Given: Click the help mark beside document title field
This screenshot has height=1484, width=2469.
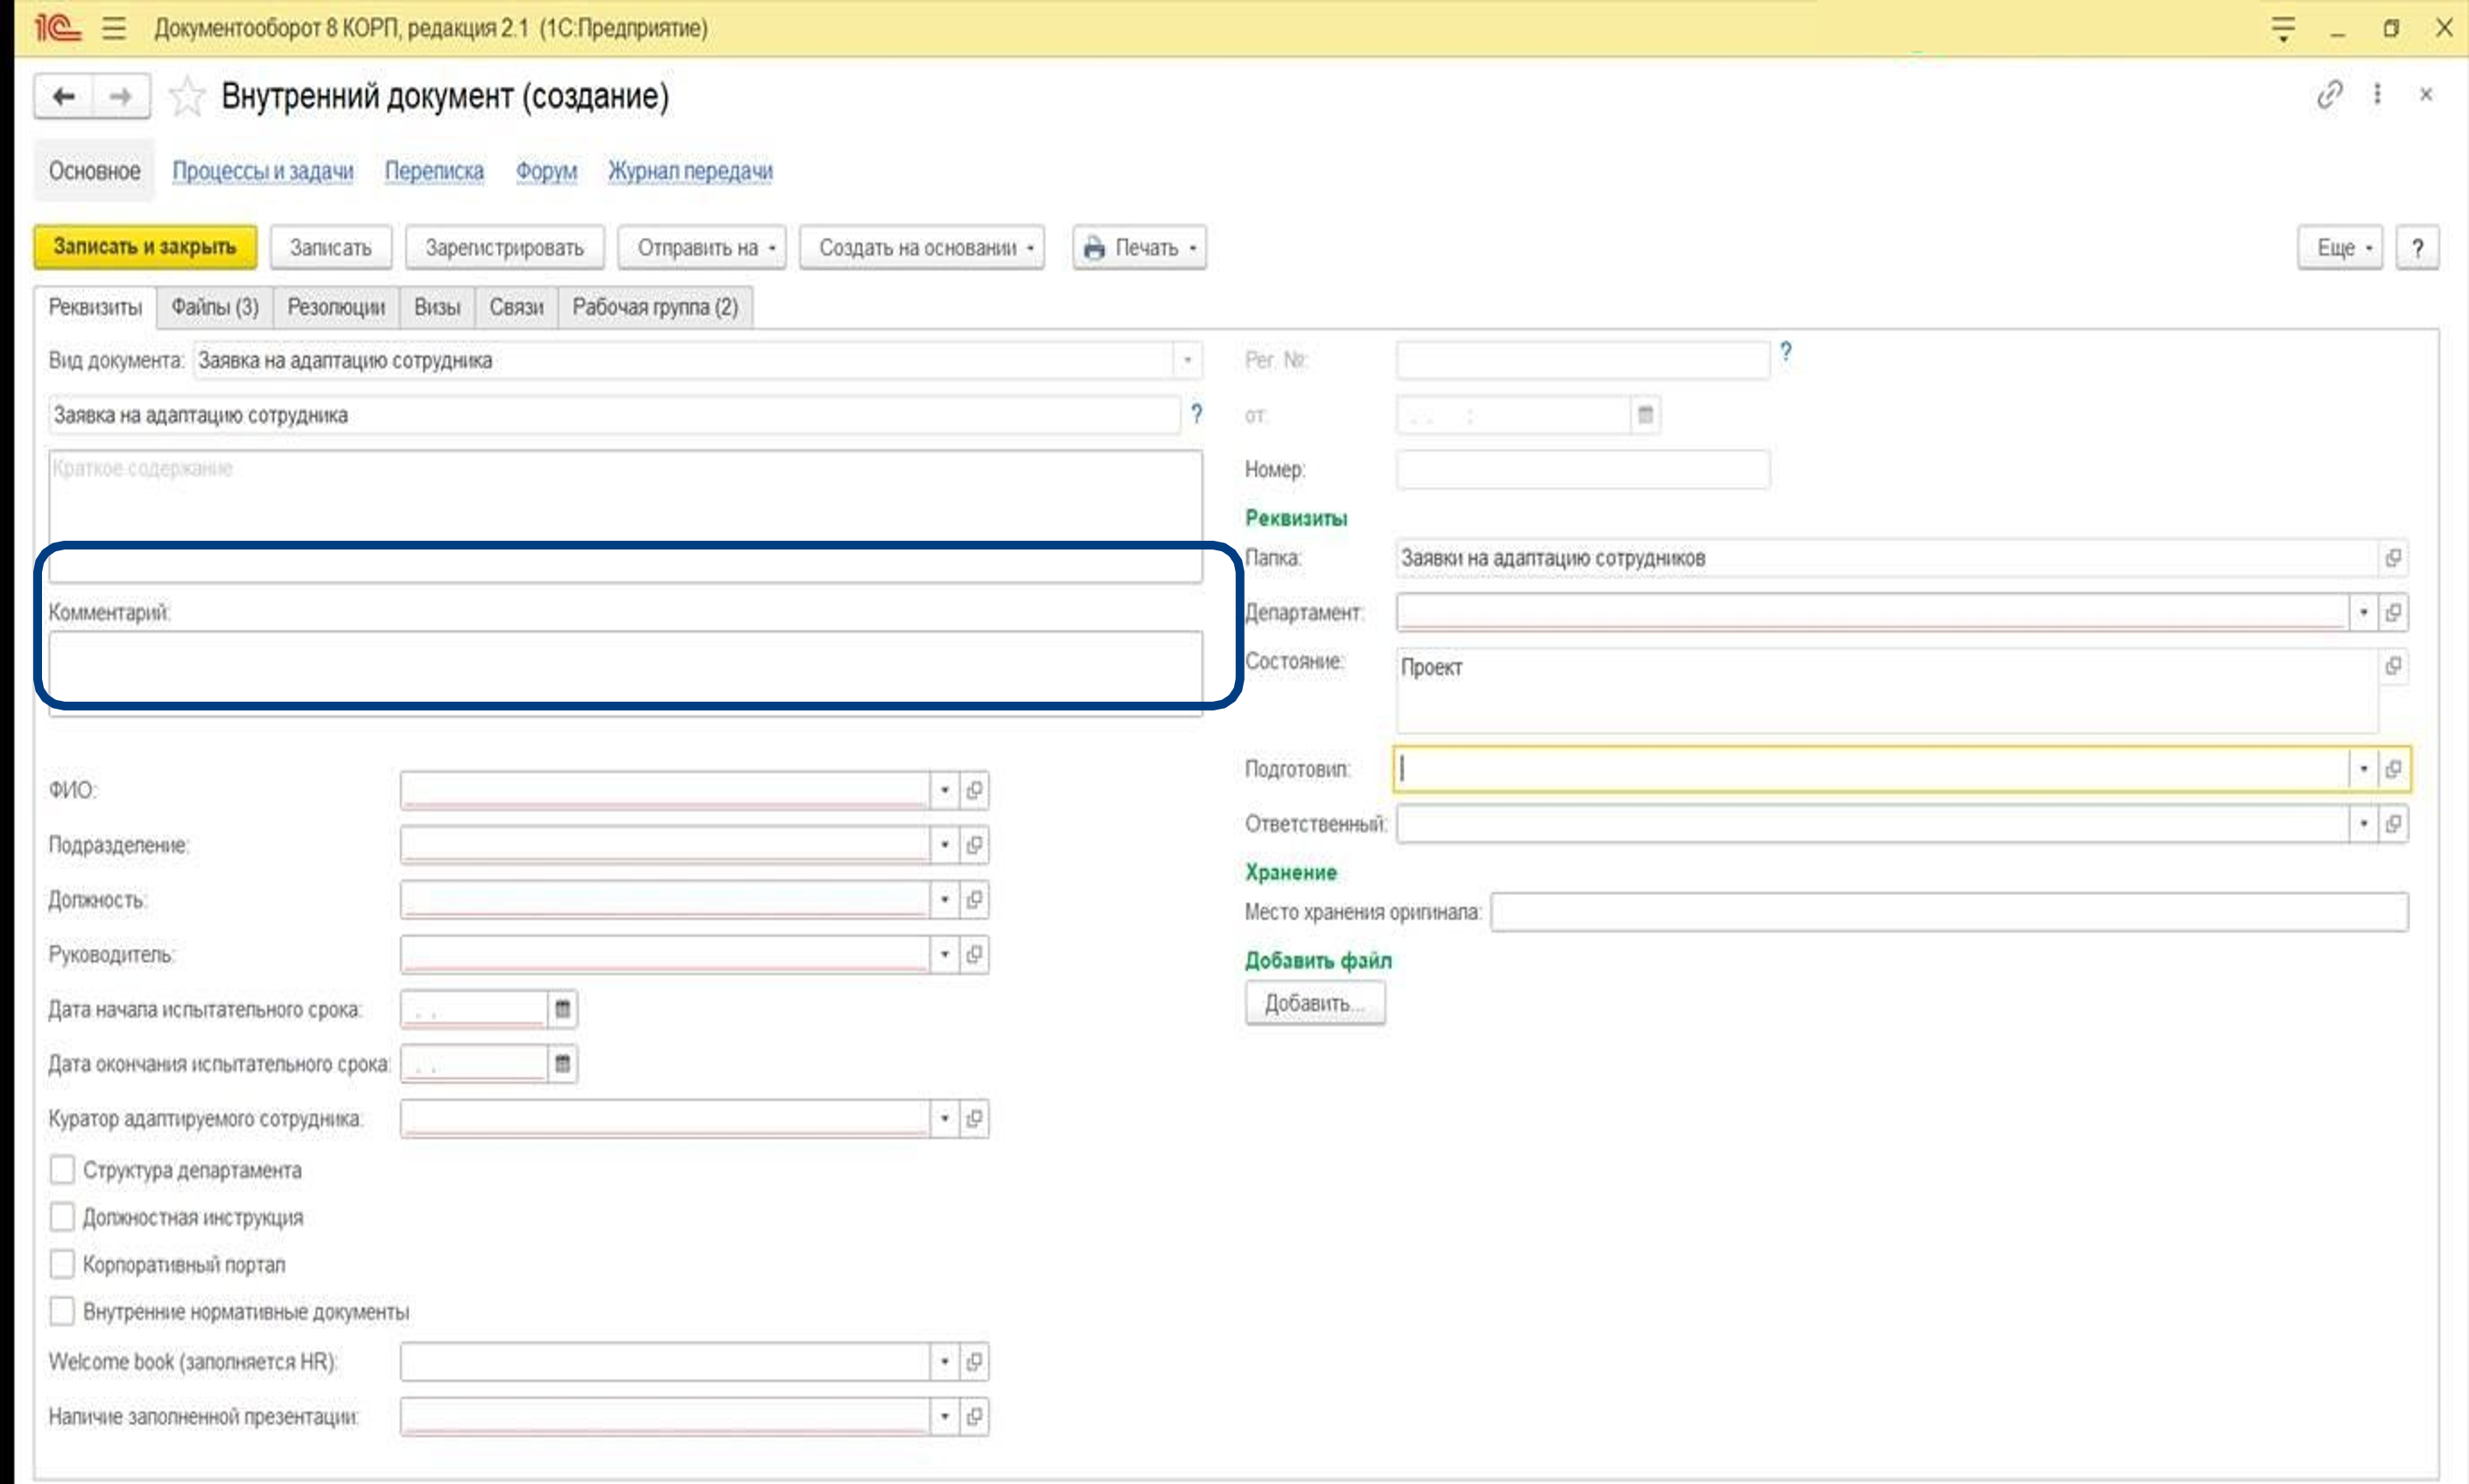Looking at the screenshot, I should [x=1196, y=414].
